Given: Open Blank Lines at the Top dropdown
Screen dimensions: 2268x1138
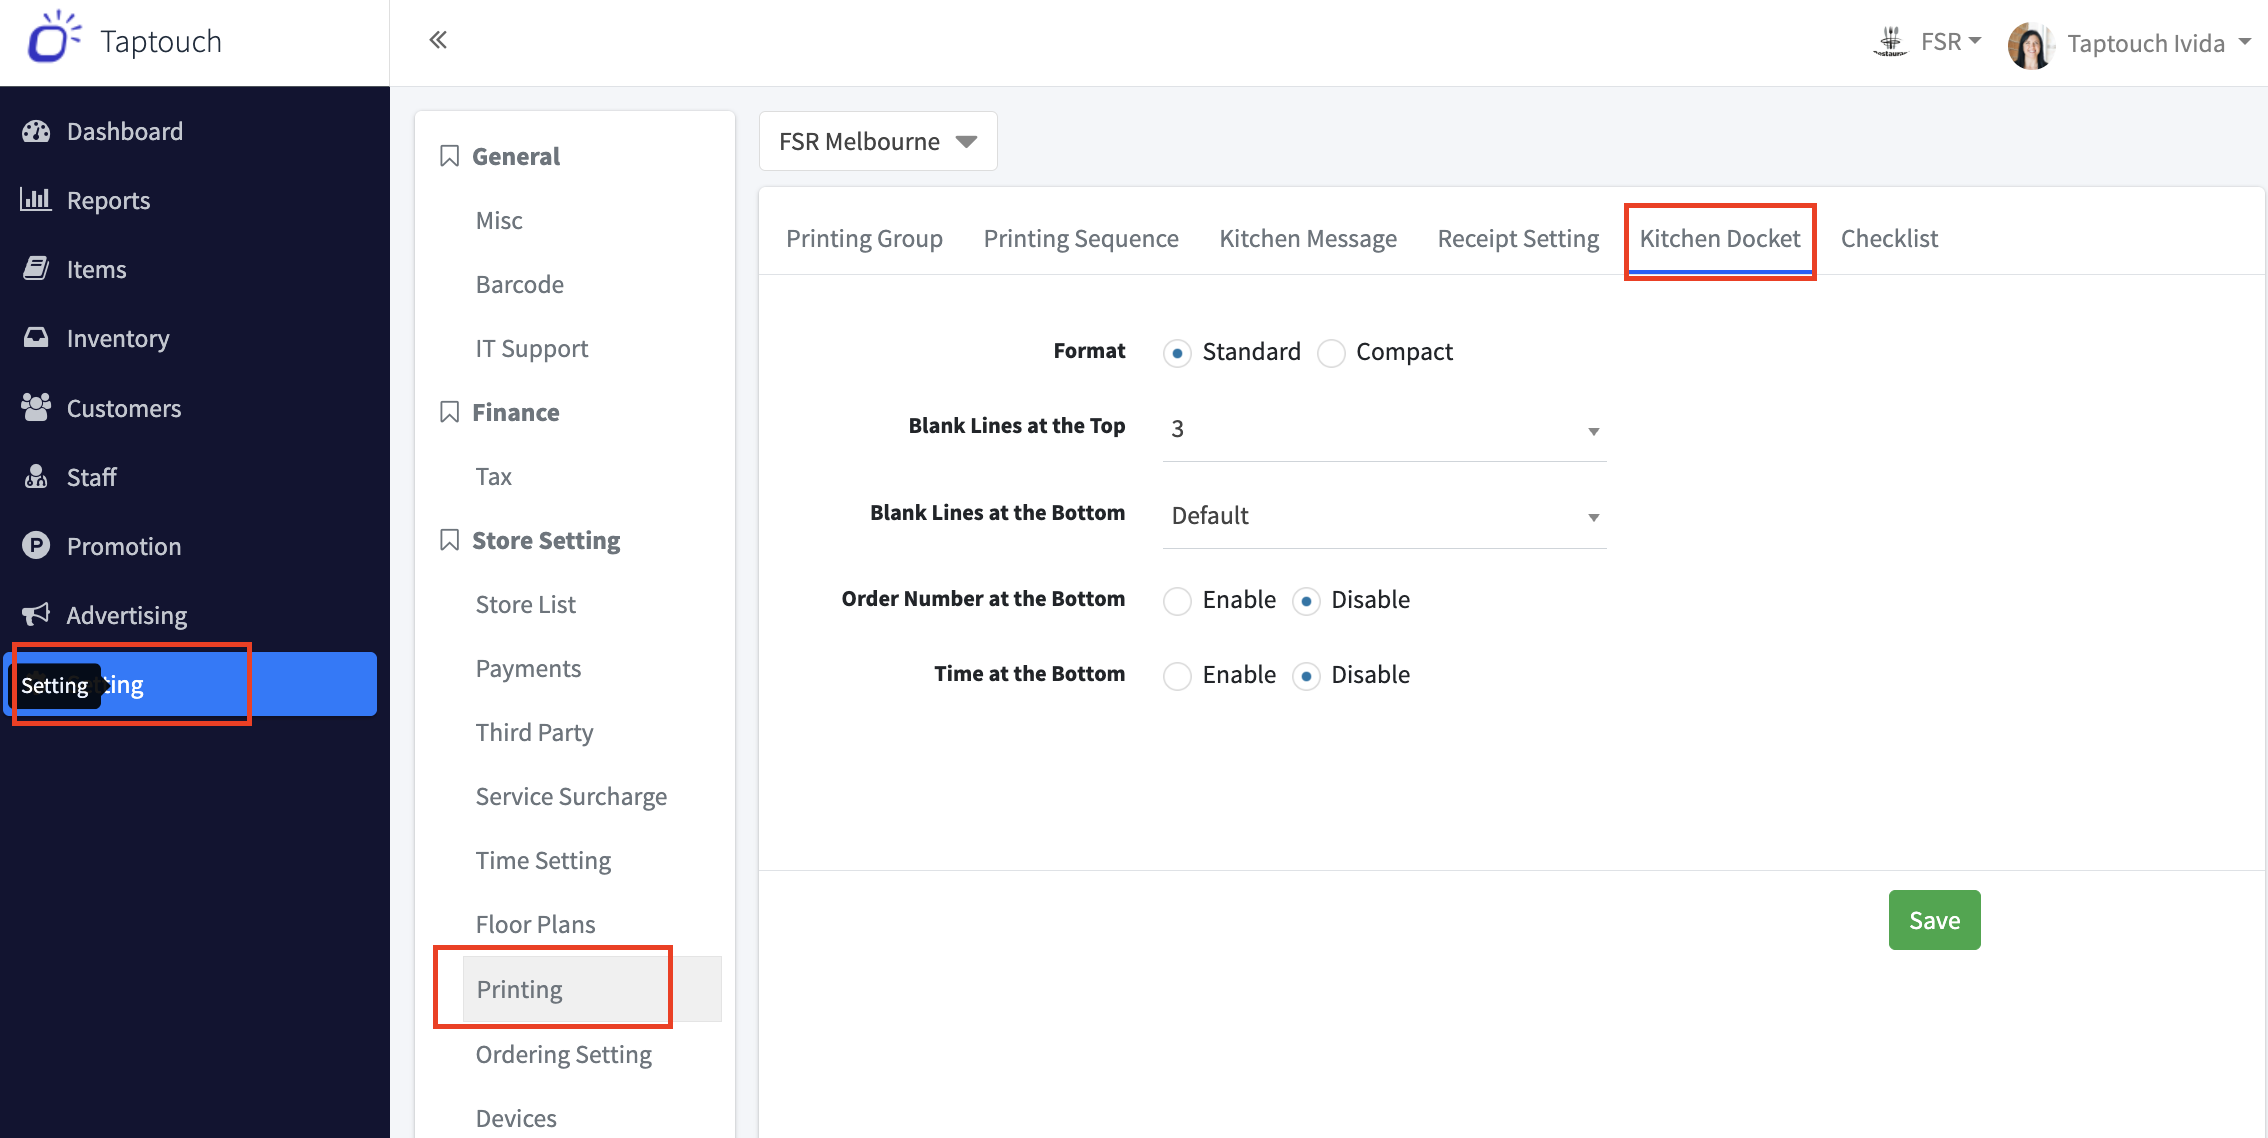Looking at the screenshot, I should [1384, 429].
